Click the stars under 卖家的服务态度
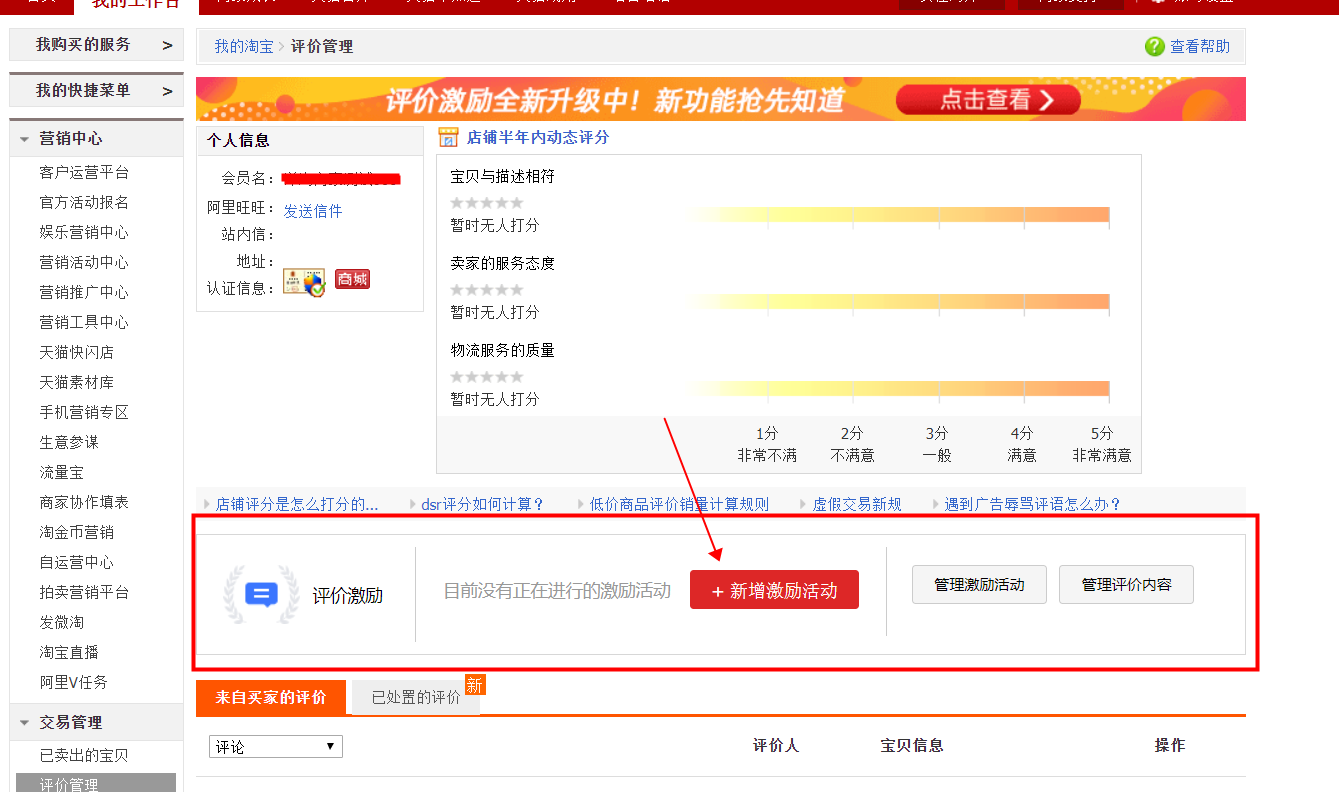1339x792 pixels. 487,290
